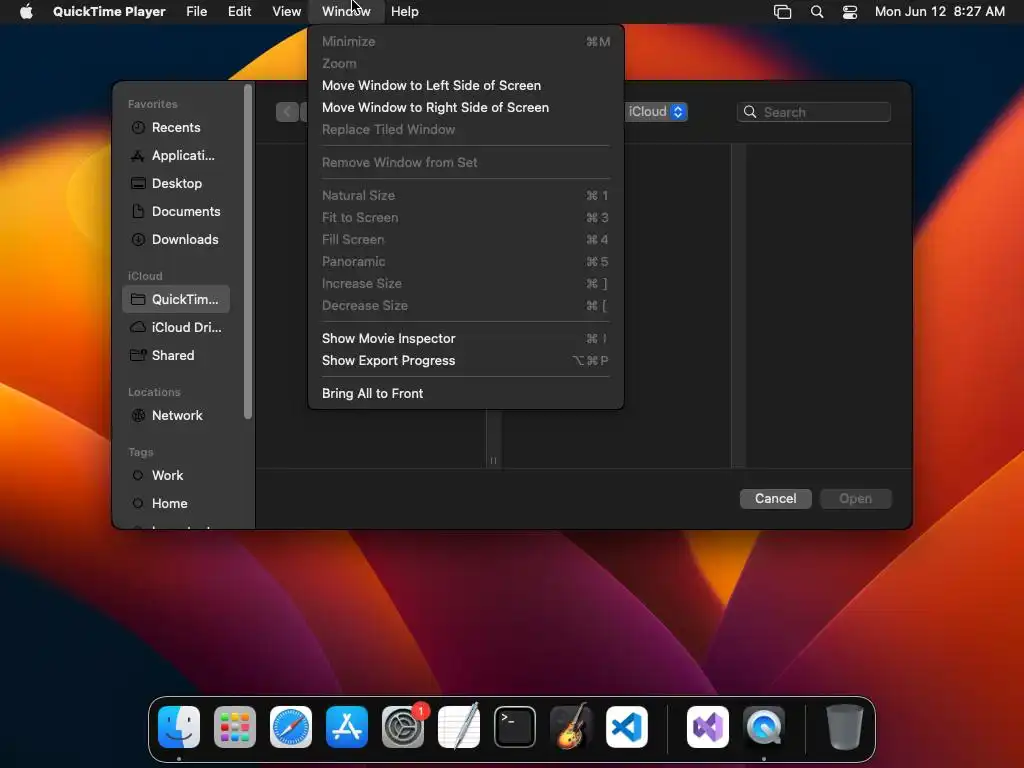1024x768 pixels.
Task: Click the column resize handle in file browser
Action: click(x=493, y=460)
